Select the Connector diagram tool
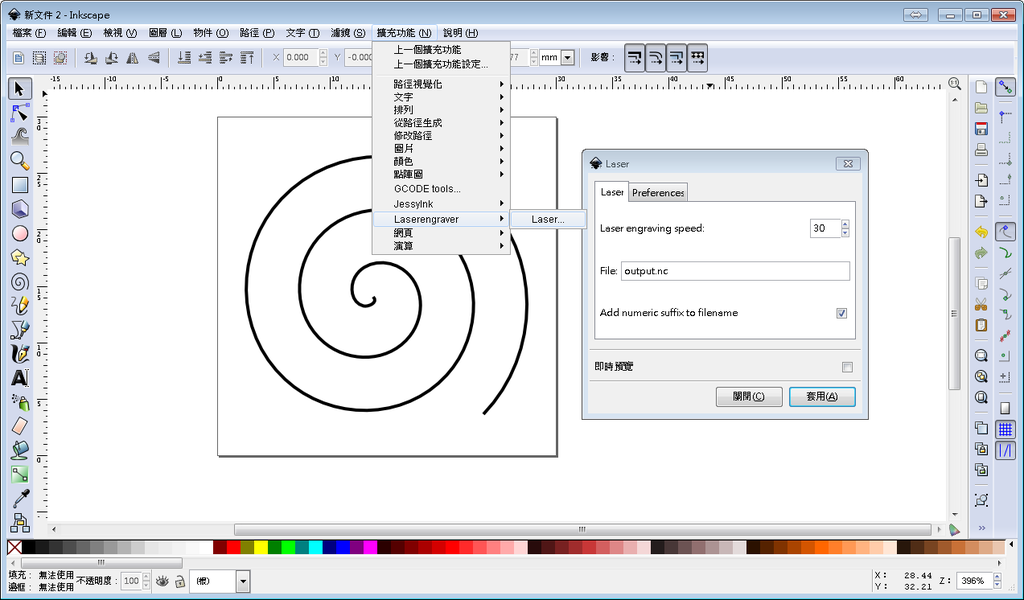Screen dimensions: 1024x600 pos(20,522)
